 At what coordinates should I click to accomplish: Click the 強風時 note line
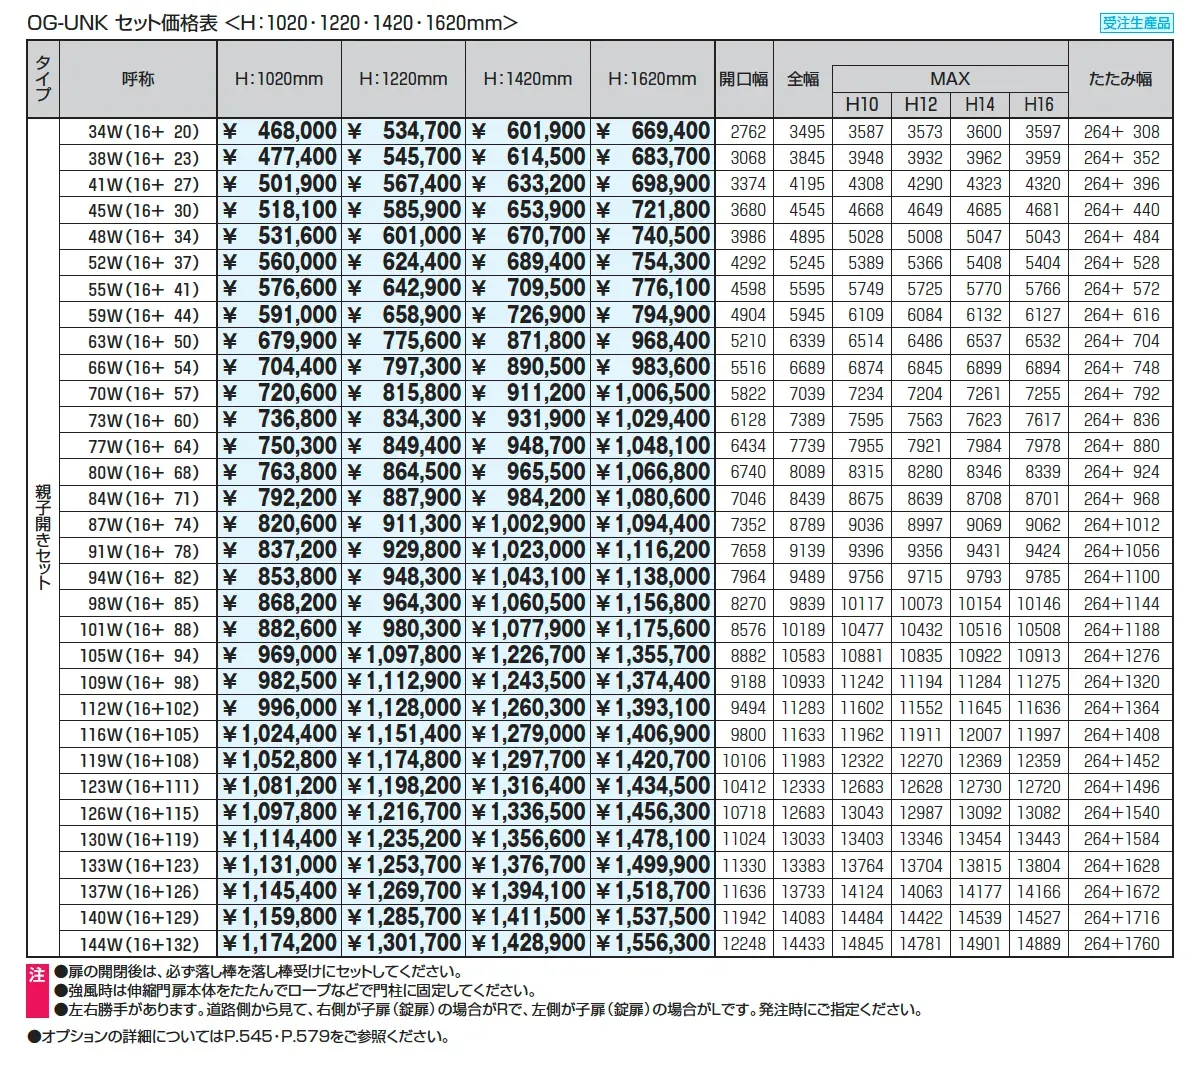click(300, 991)
